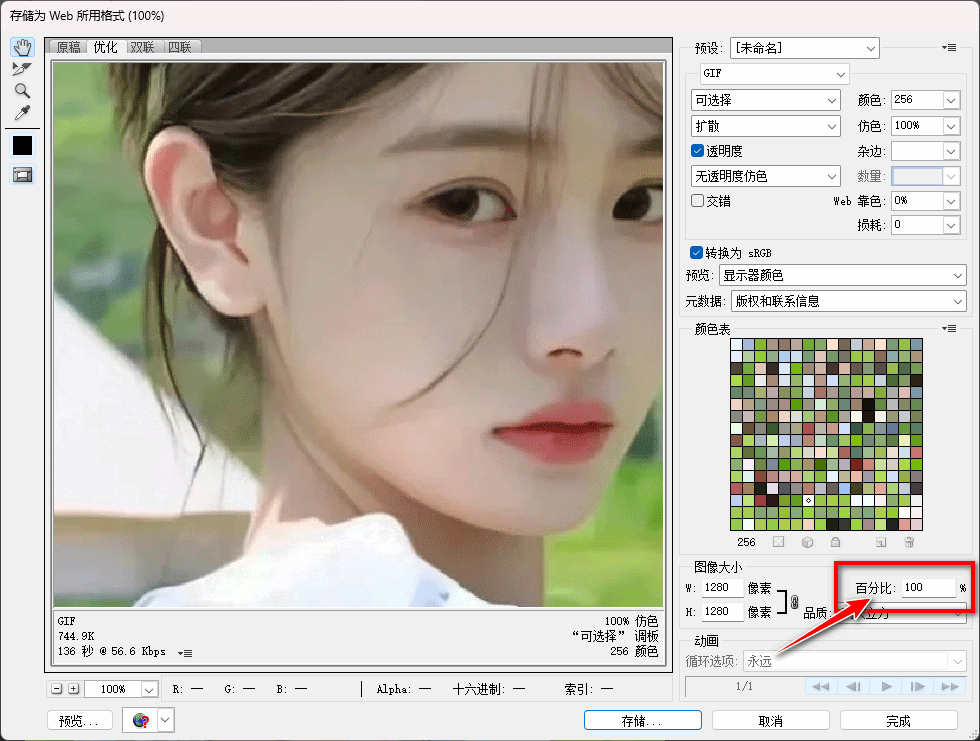Click the black eyedropper color swatch
This screenshot has height=741, width=980.
(22, 145)
